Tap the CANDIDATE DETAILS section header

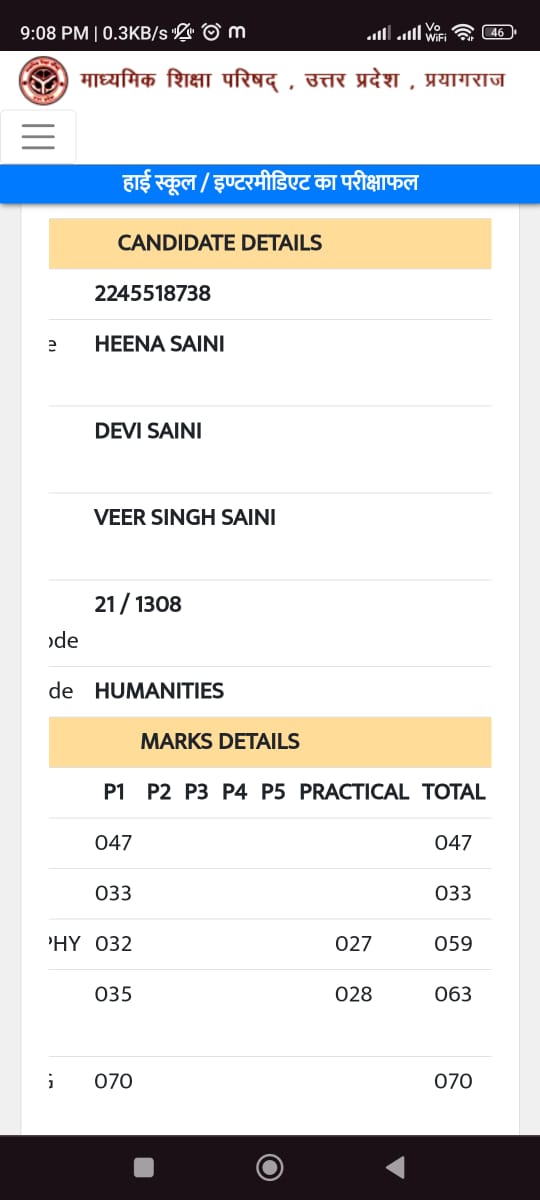pyautogui.click(x=270, y=243)
